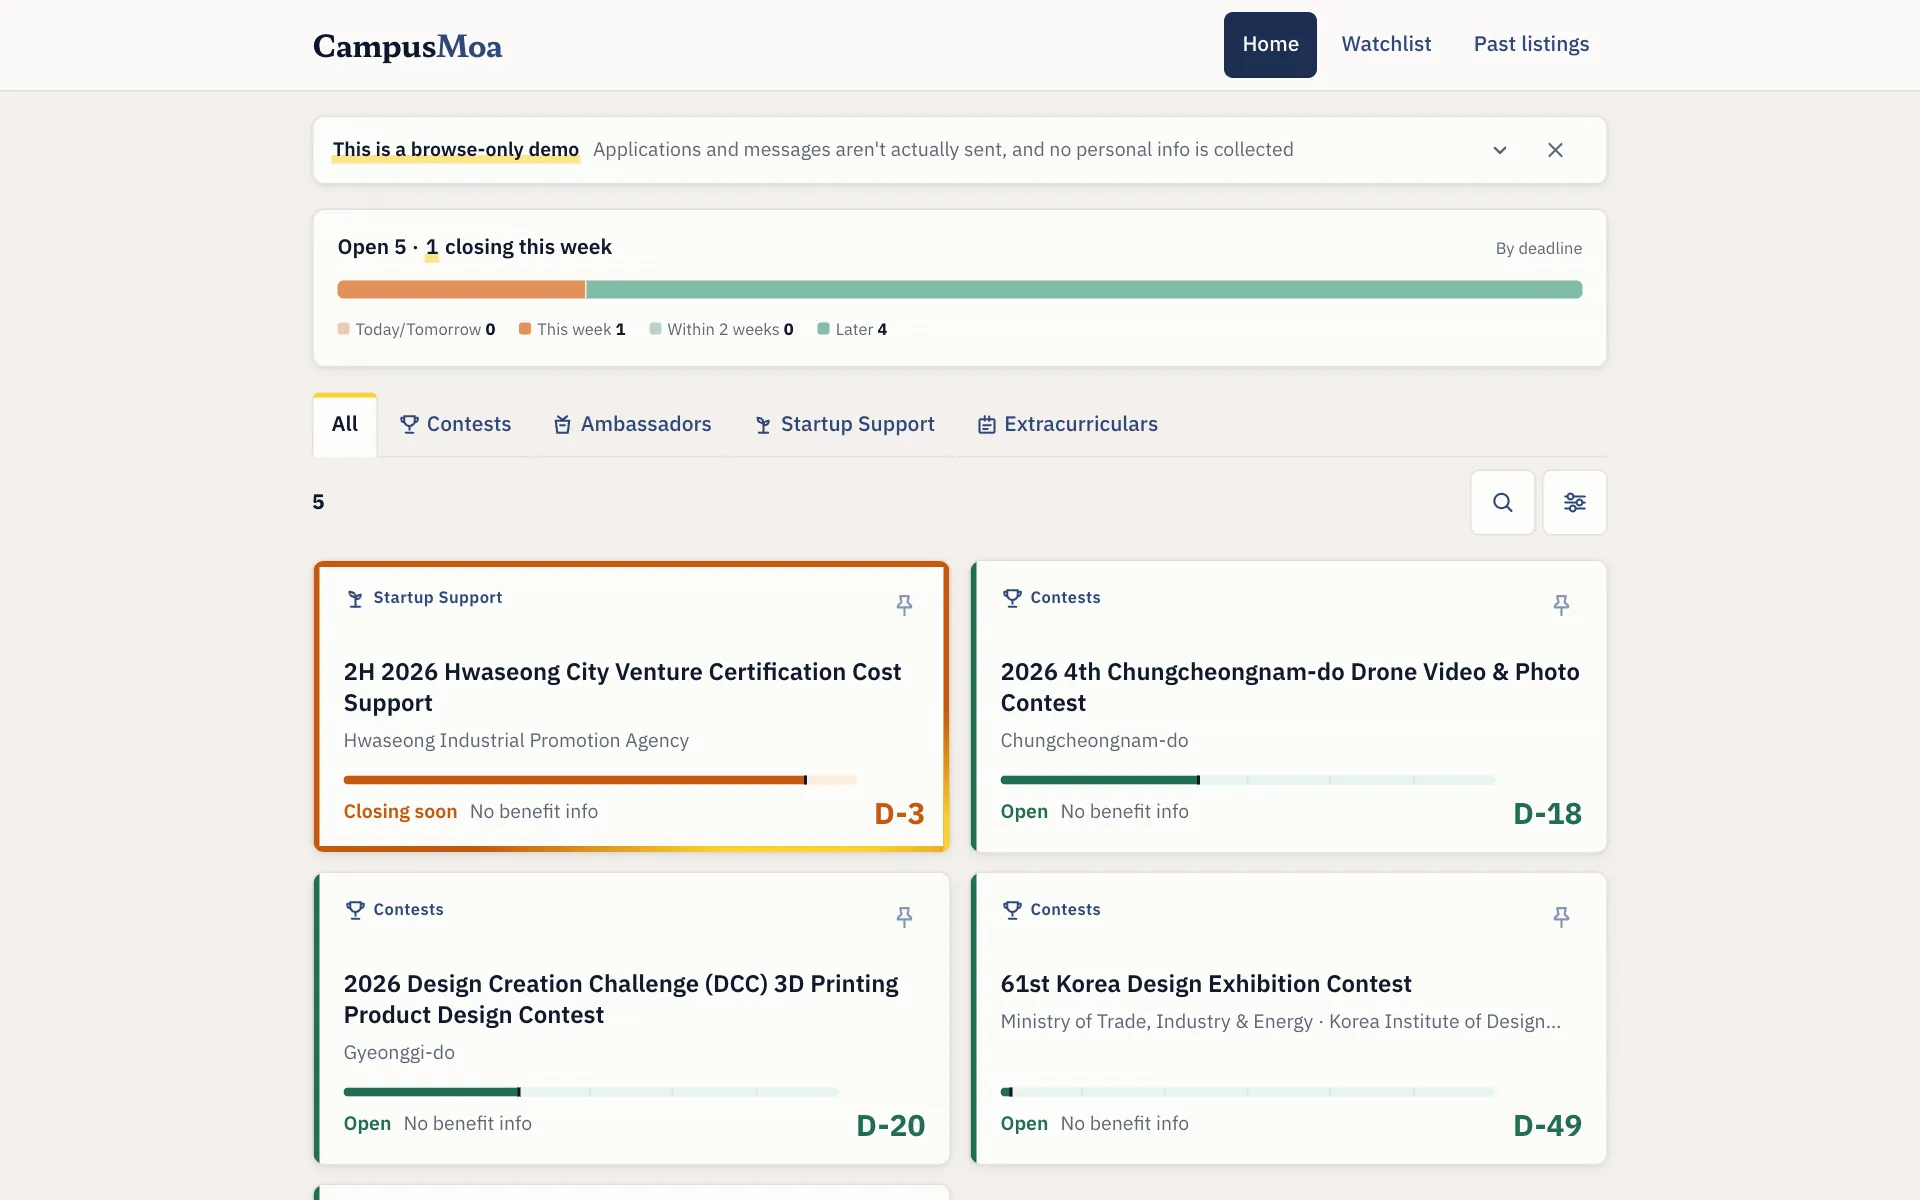Open the Watchlist page

click(1386, 44)
